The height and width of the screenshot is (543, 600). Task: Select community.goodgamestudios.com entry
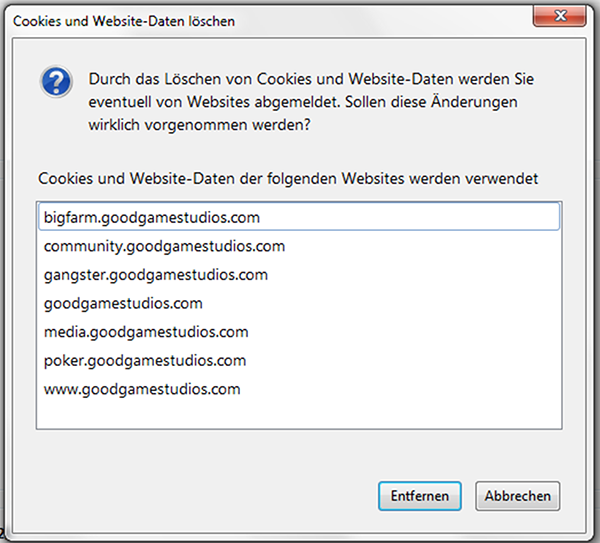click(299, 246)
